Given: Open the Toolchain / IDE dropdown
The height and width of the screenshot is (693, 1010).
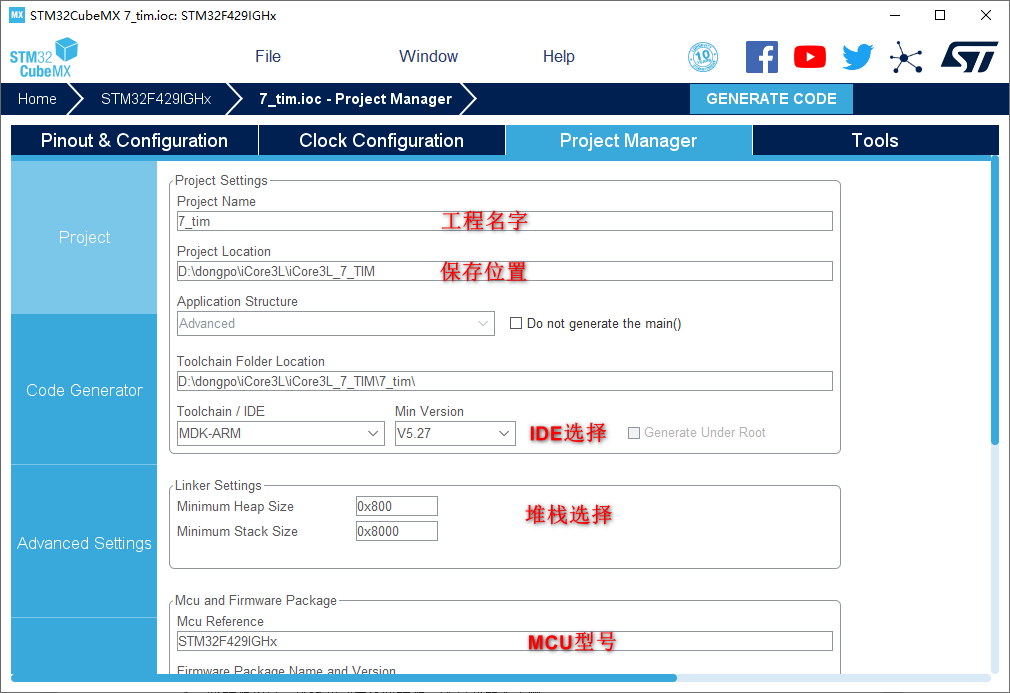Looking at the screenshot, I should [280, 434].
